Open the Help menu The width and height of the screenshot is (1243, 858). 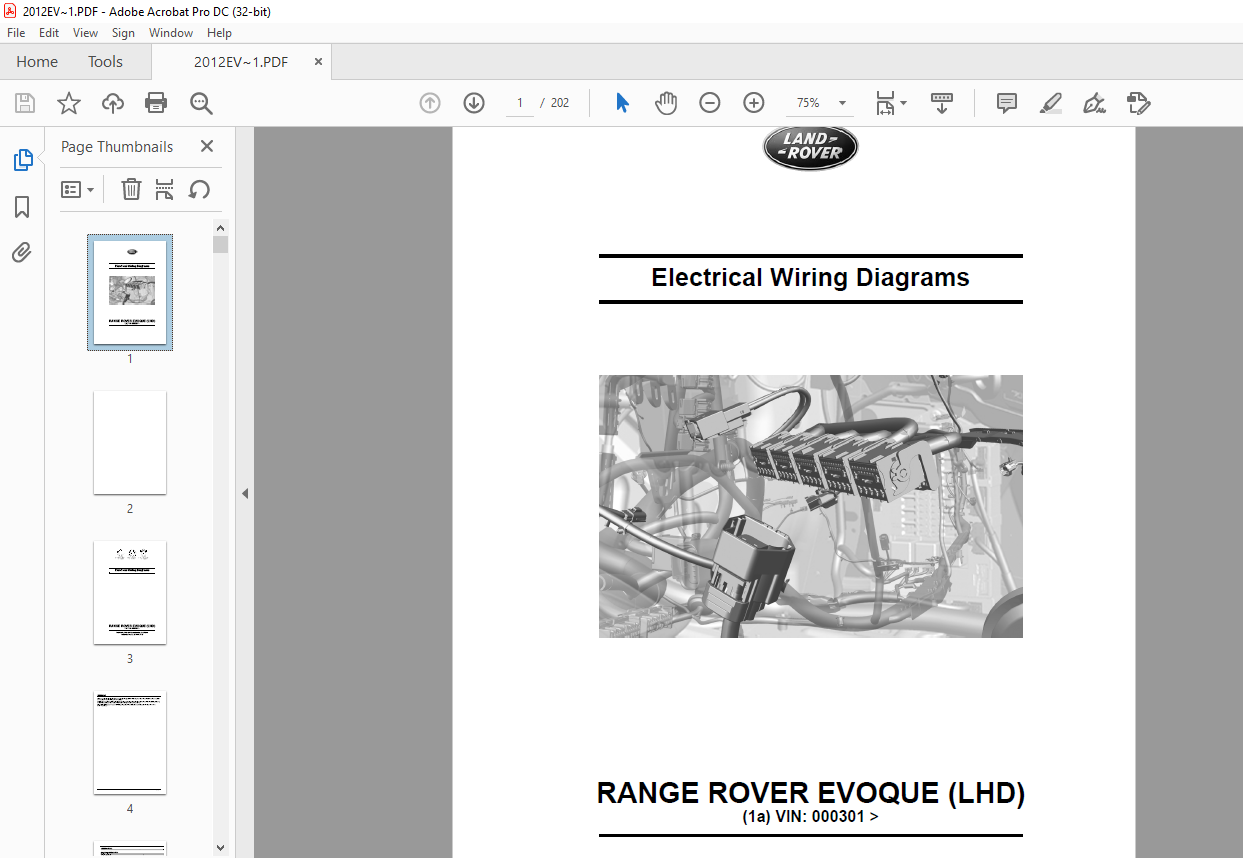[219, 33]
